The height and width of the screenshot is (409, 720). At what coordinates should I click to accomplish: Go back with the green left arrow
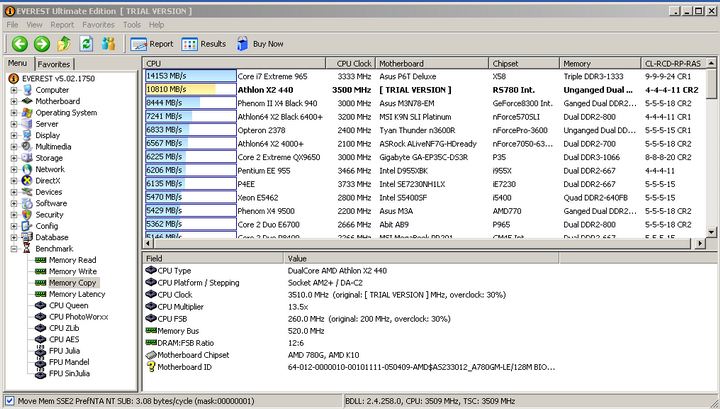tap(20, 44)
